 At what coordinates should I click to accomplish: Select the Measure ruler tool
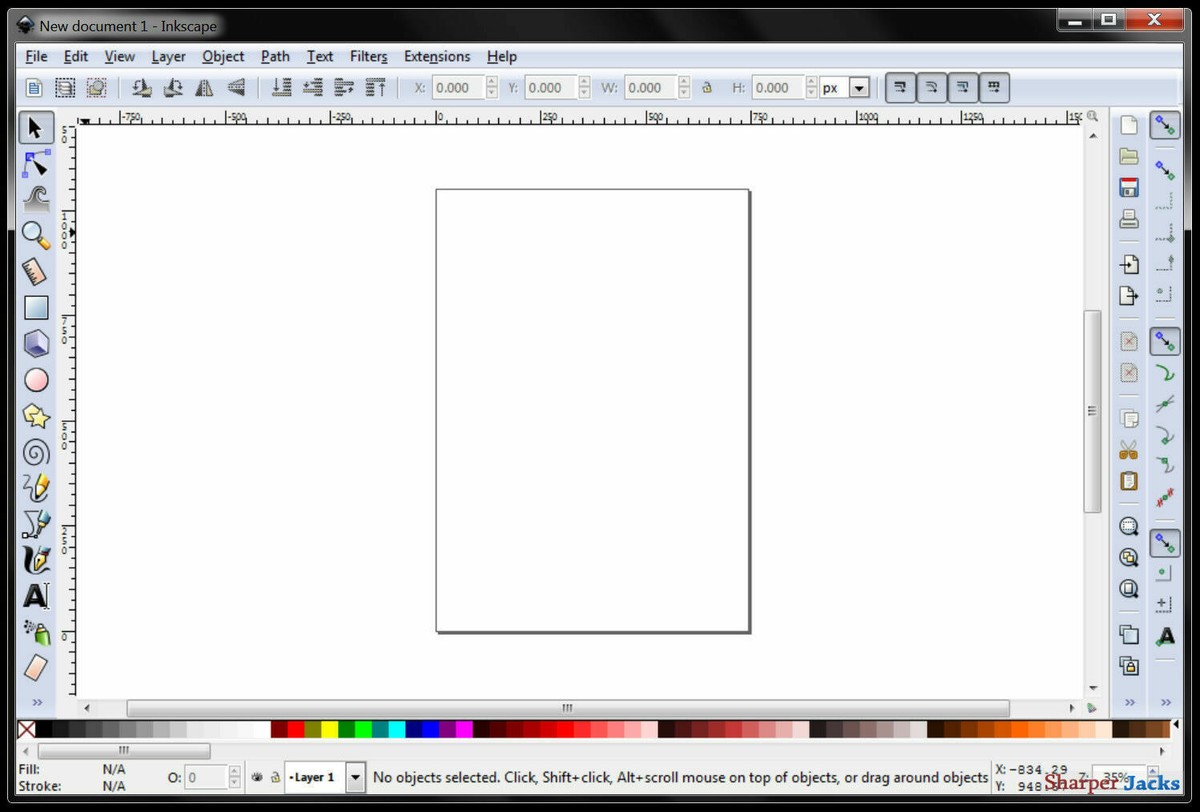point(36,271)
